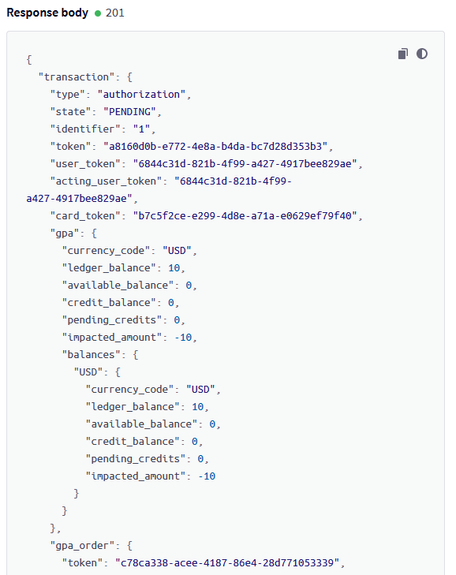
Task: Click the "gpa" object key
Action: coord(65,233)
